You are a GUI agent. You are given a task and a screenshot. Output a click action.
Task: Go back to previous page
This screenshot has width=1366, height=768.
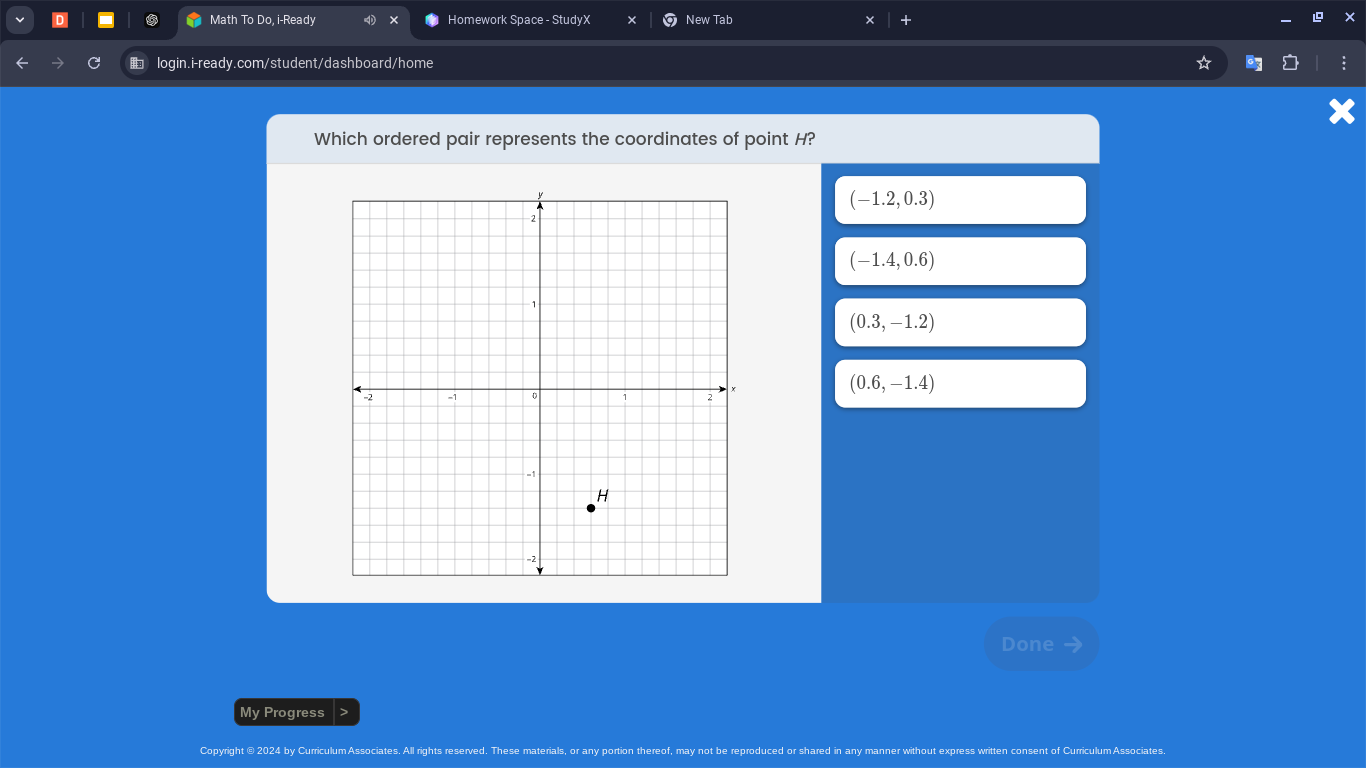click(22, 63)
